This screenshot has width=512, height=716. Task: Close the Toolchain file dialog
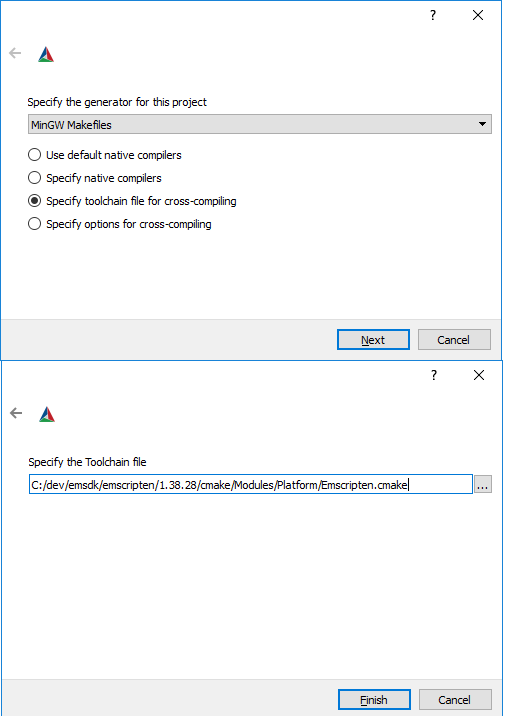point(479,375)
